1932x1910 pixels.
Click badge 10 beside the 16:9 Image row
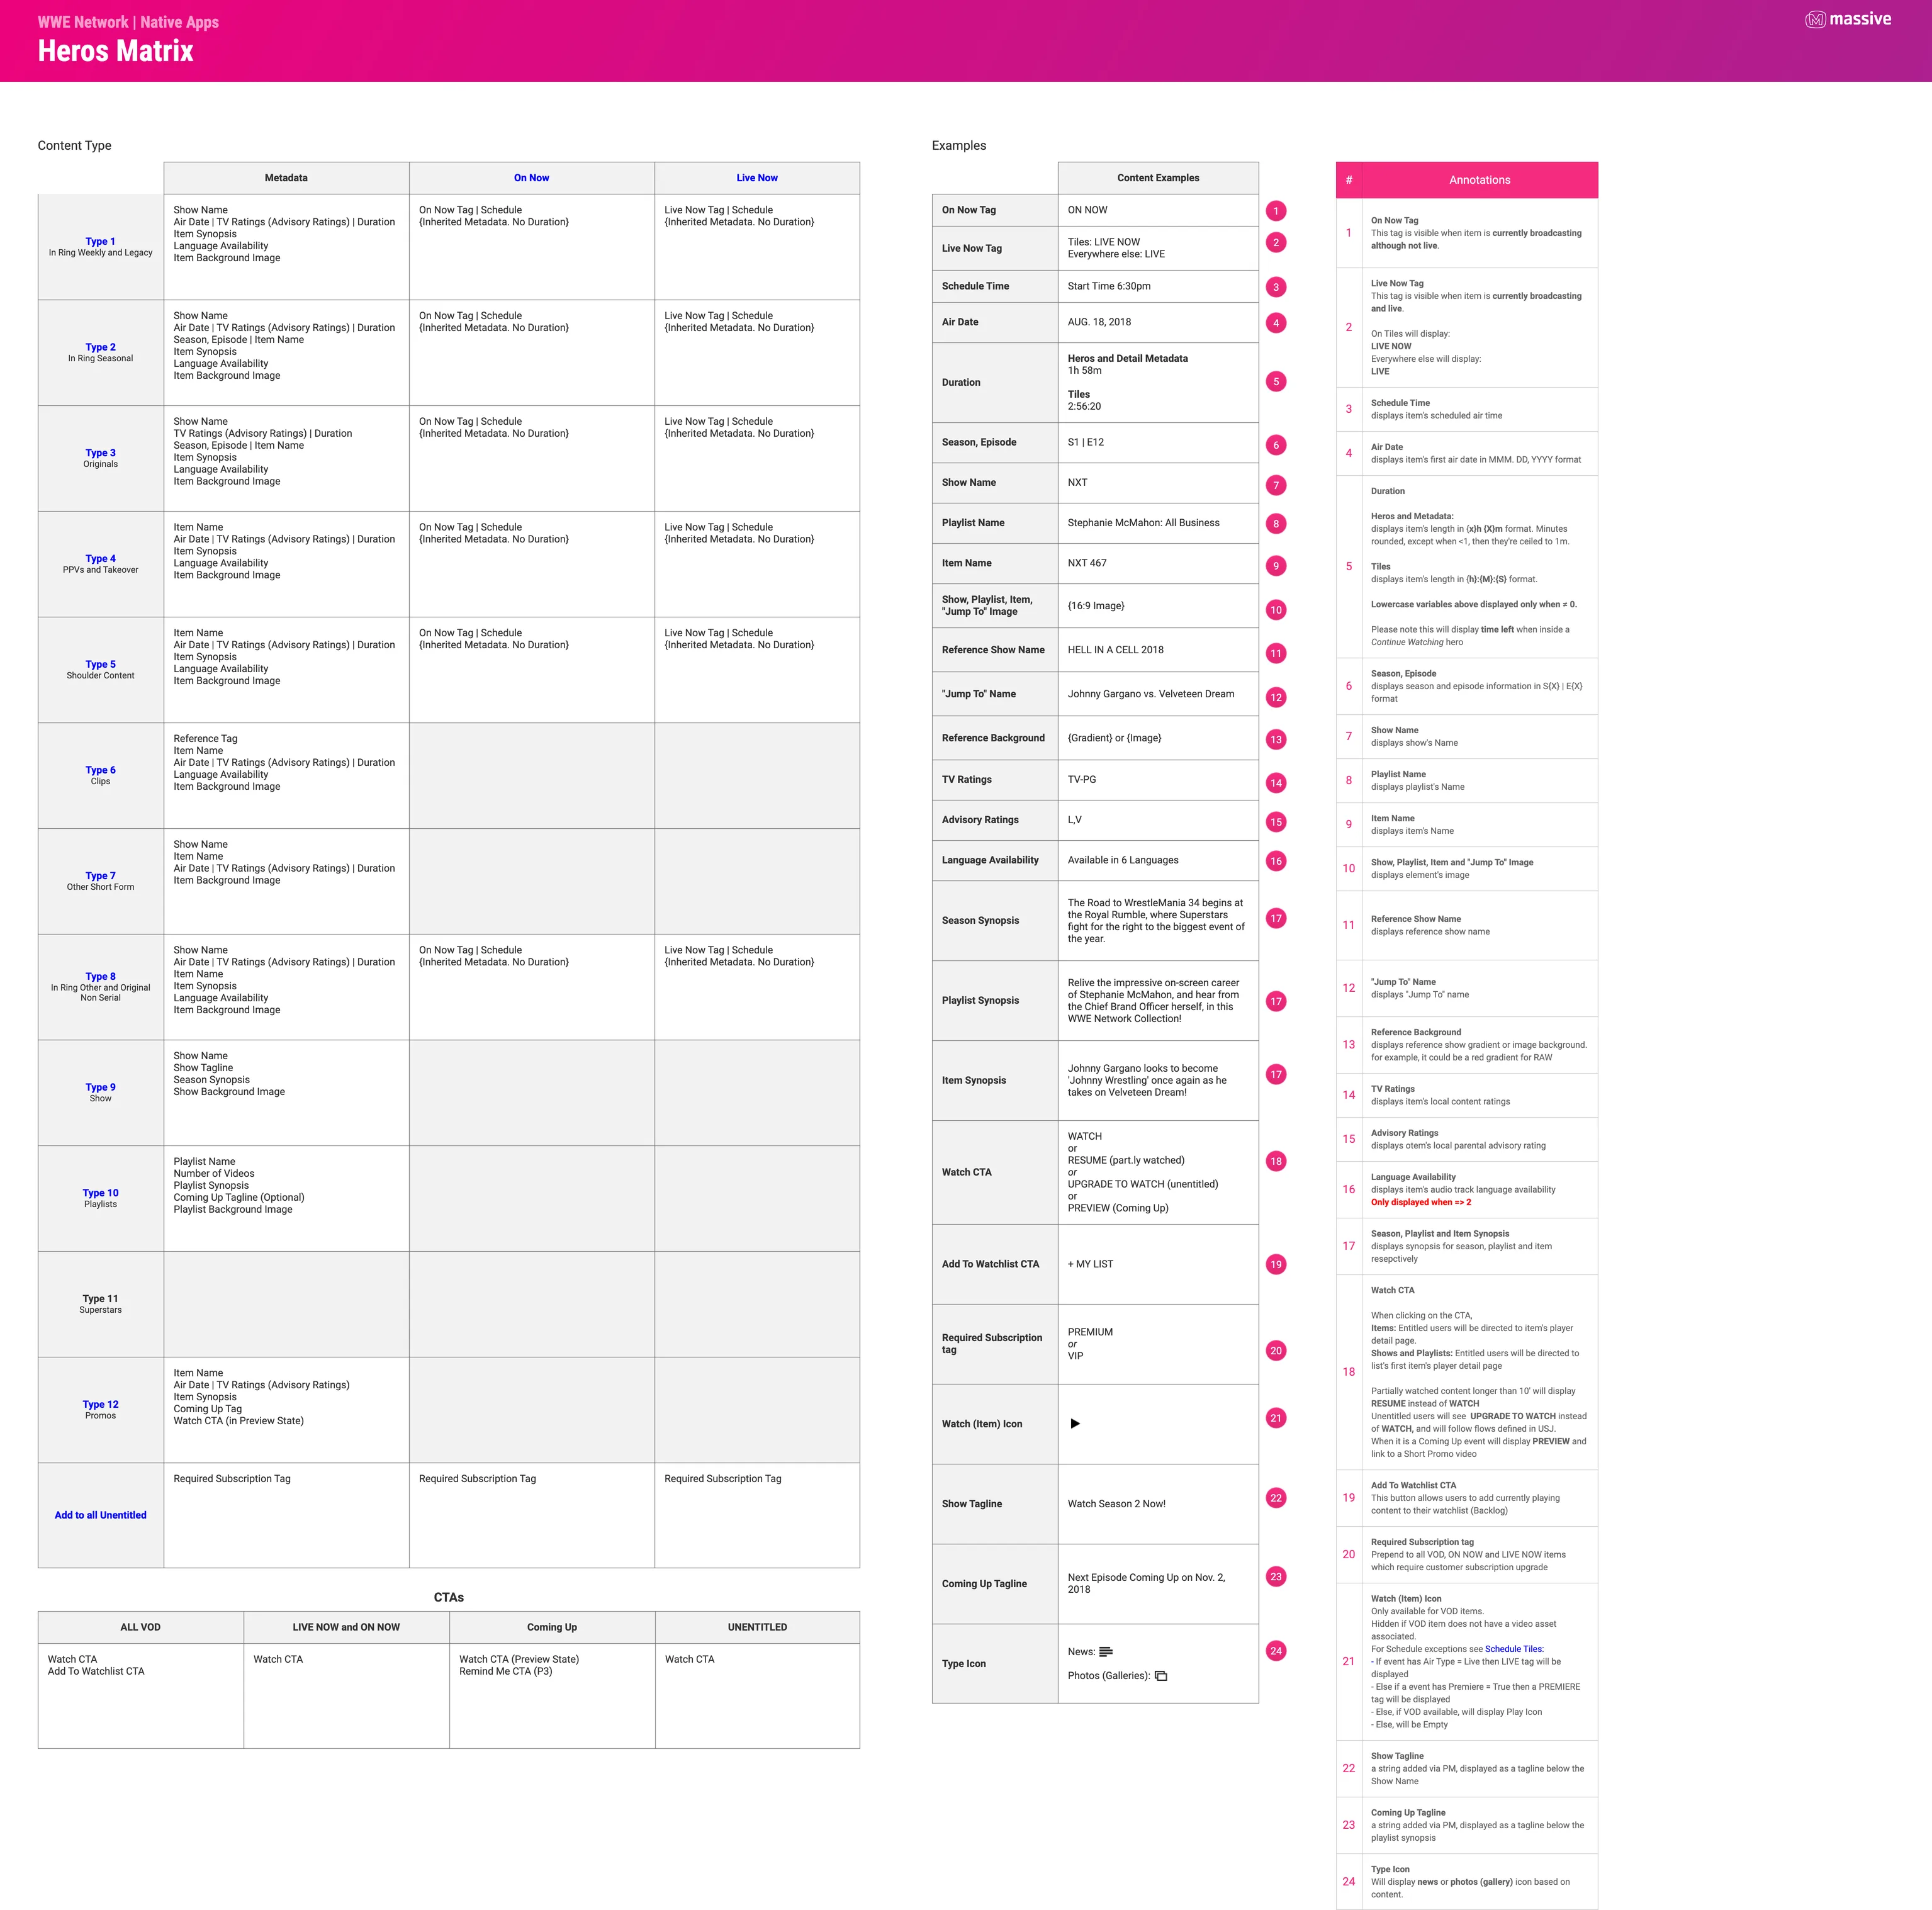pyautogui.click(x=1276, y=610)
